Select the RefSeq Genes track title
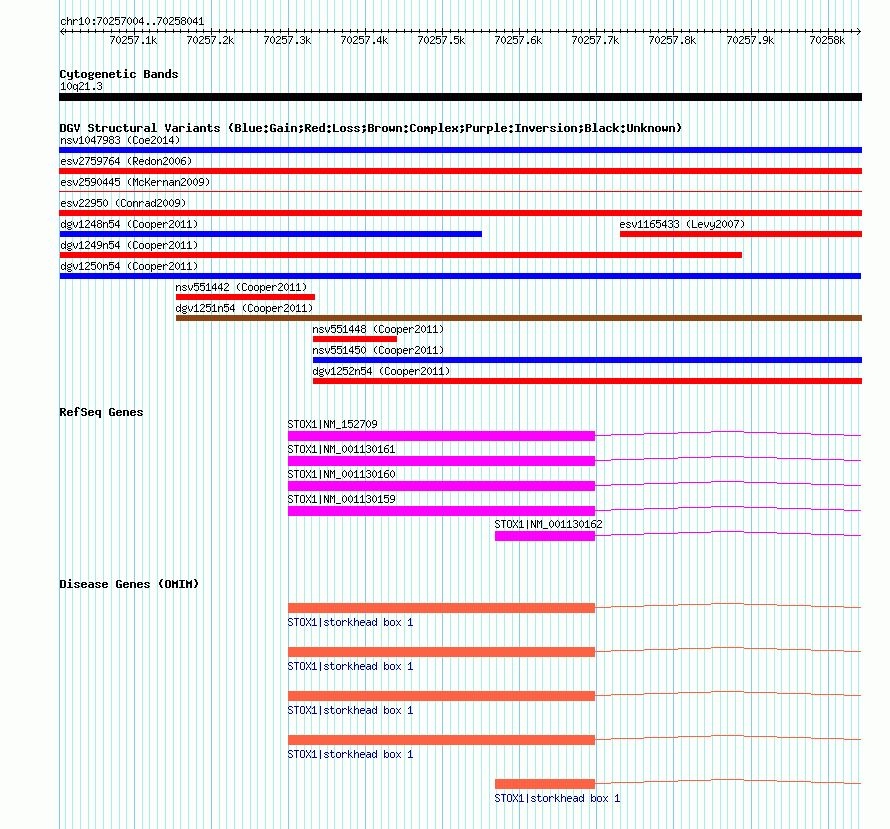Screen dimensions: 890x829 point(101,413)
